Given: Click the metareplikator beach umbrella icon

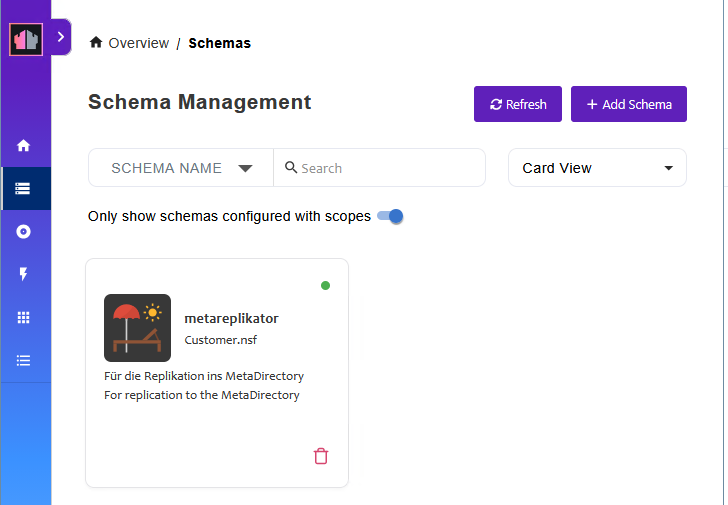Looking at the screenshot, I should [x=137, y=327].
